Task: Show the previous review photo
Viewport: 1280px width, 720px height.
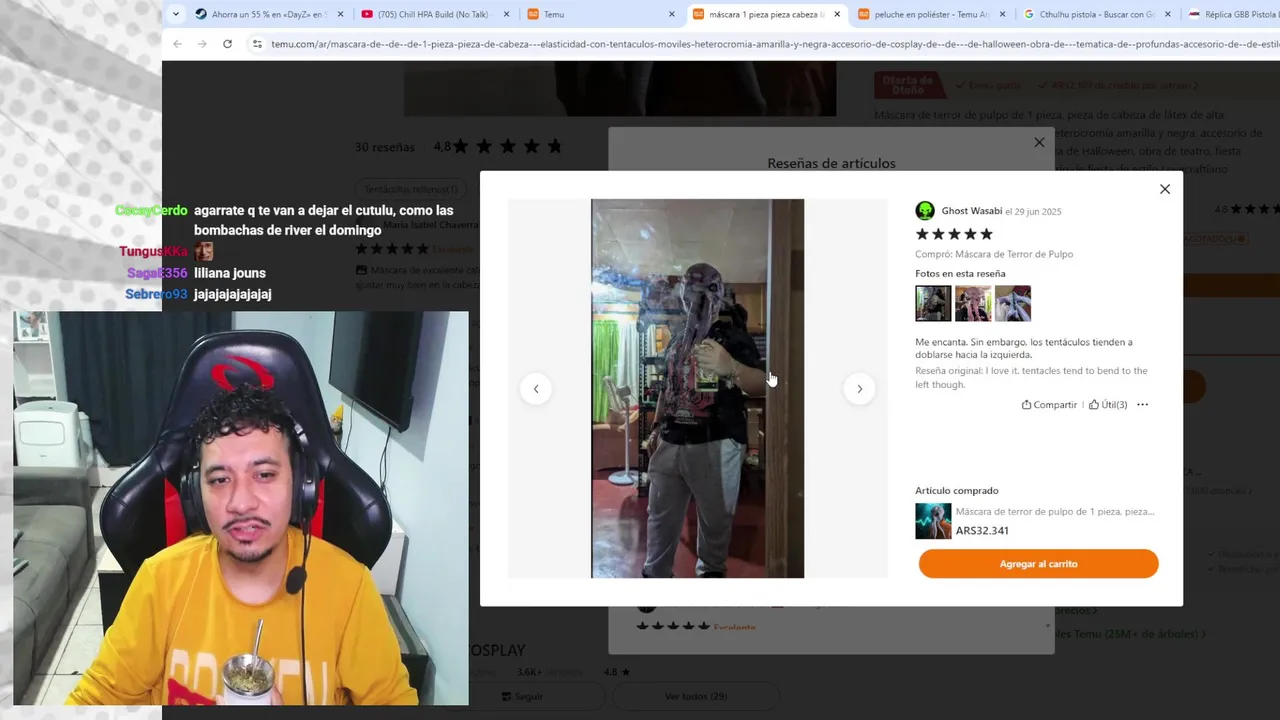Action: 536,389
